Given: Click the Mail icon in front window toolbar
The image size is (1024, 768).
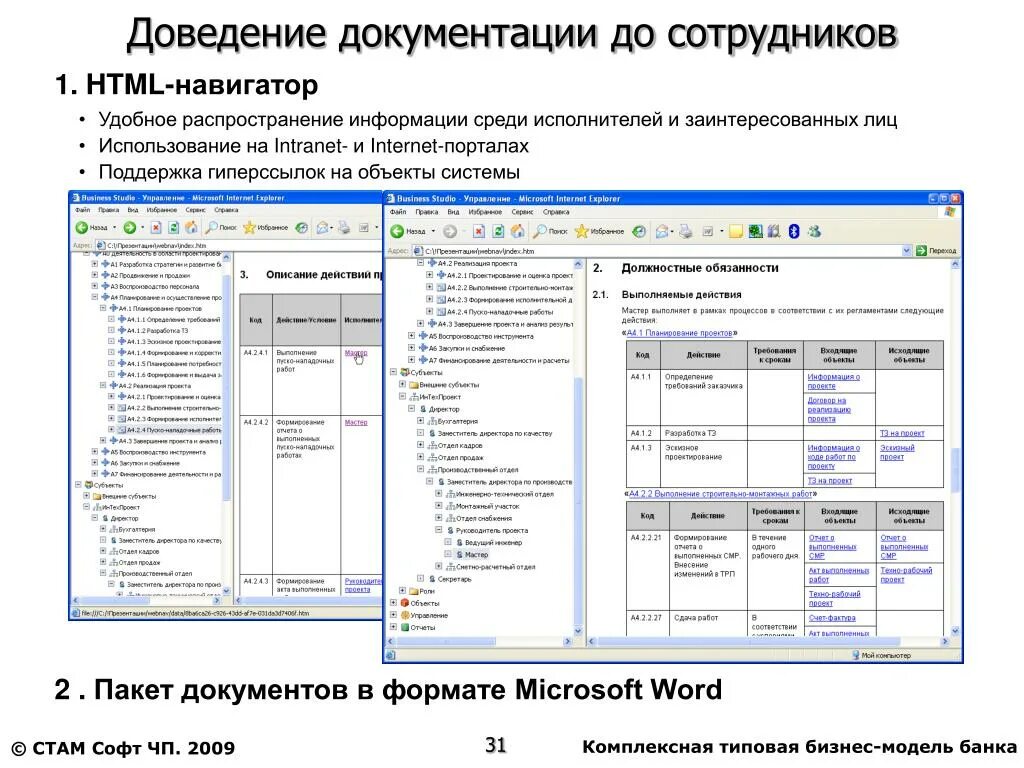Looking at the screenshot, I should (x=662, y=231).
